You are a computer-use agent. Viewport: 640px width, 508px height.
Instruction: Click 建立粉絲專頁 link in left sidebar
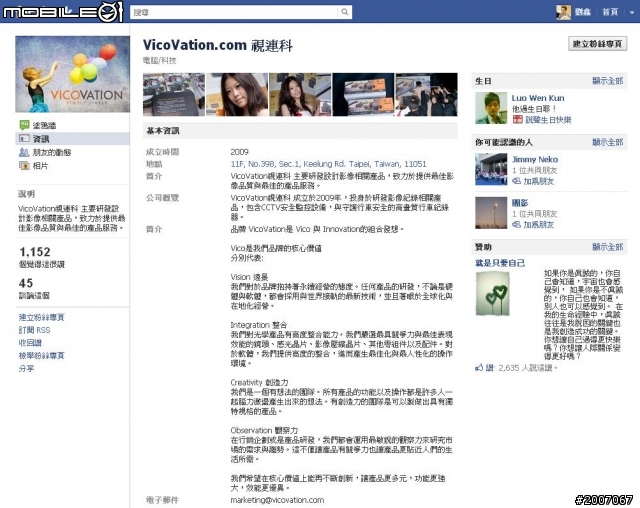42,317
